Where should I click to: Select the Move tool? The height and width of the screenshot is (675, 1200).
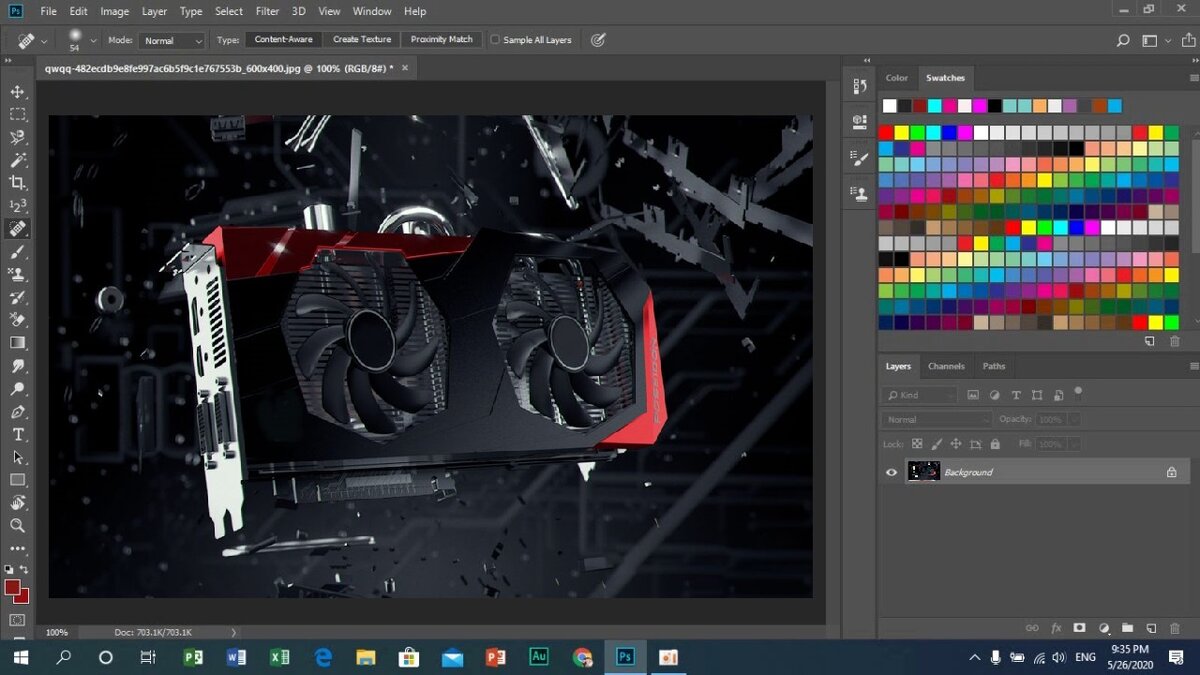(x=18, y=92)
